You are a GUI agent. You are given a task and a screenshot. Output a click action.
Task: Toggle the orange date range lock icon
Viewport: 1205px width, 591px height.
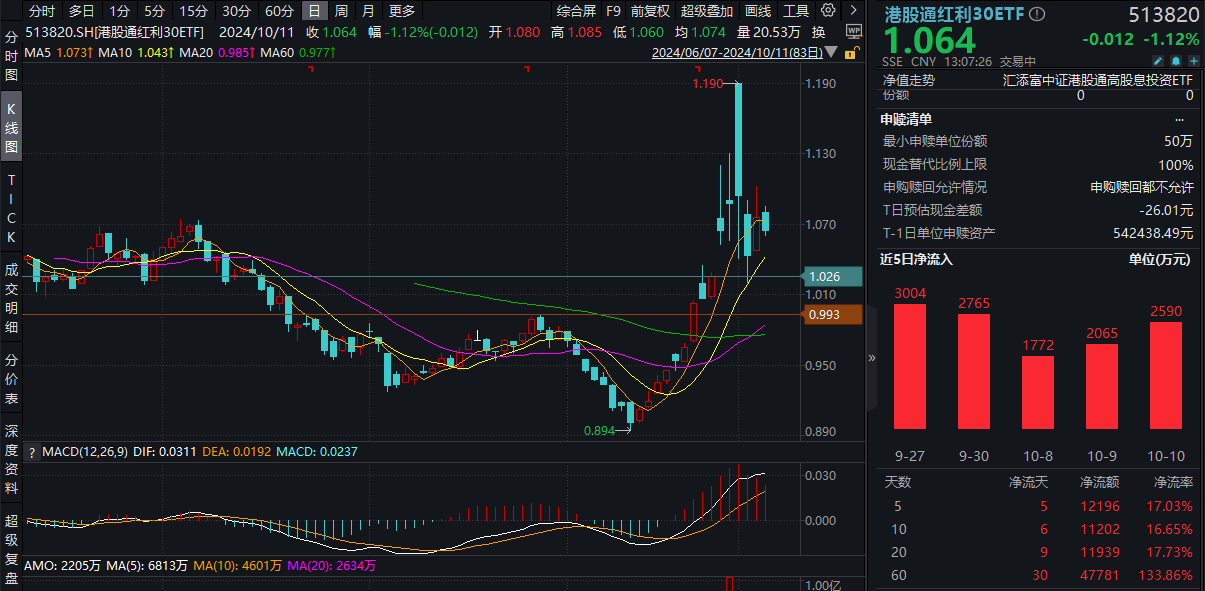(x=850, y=52)
